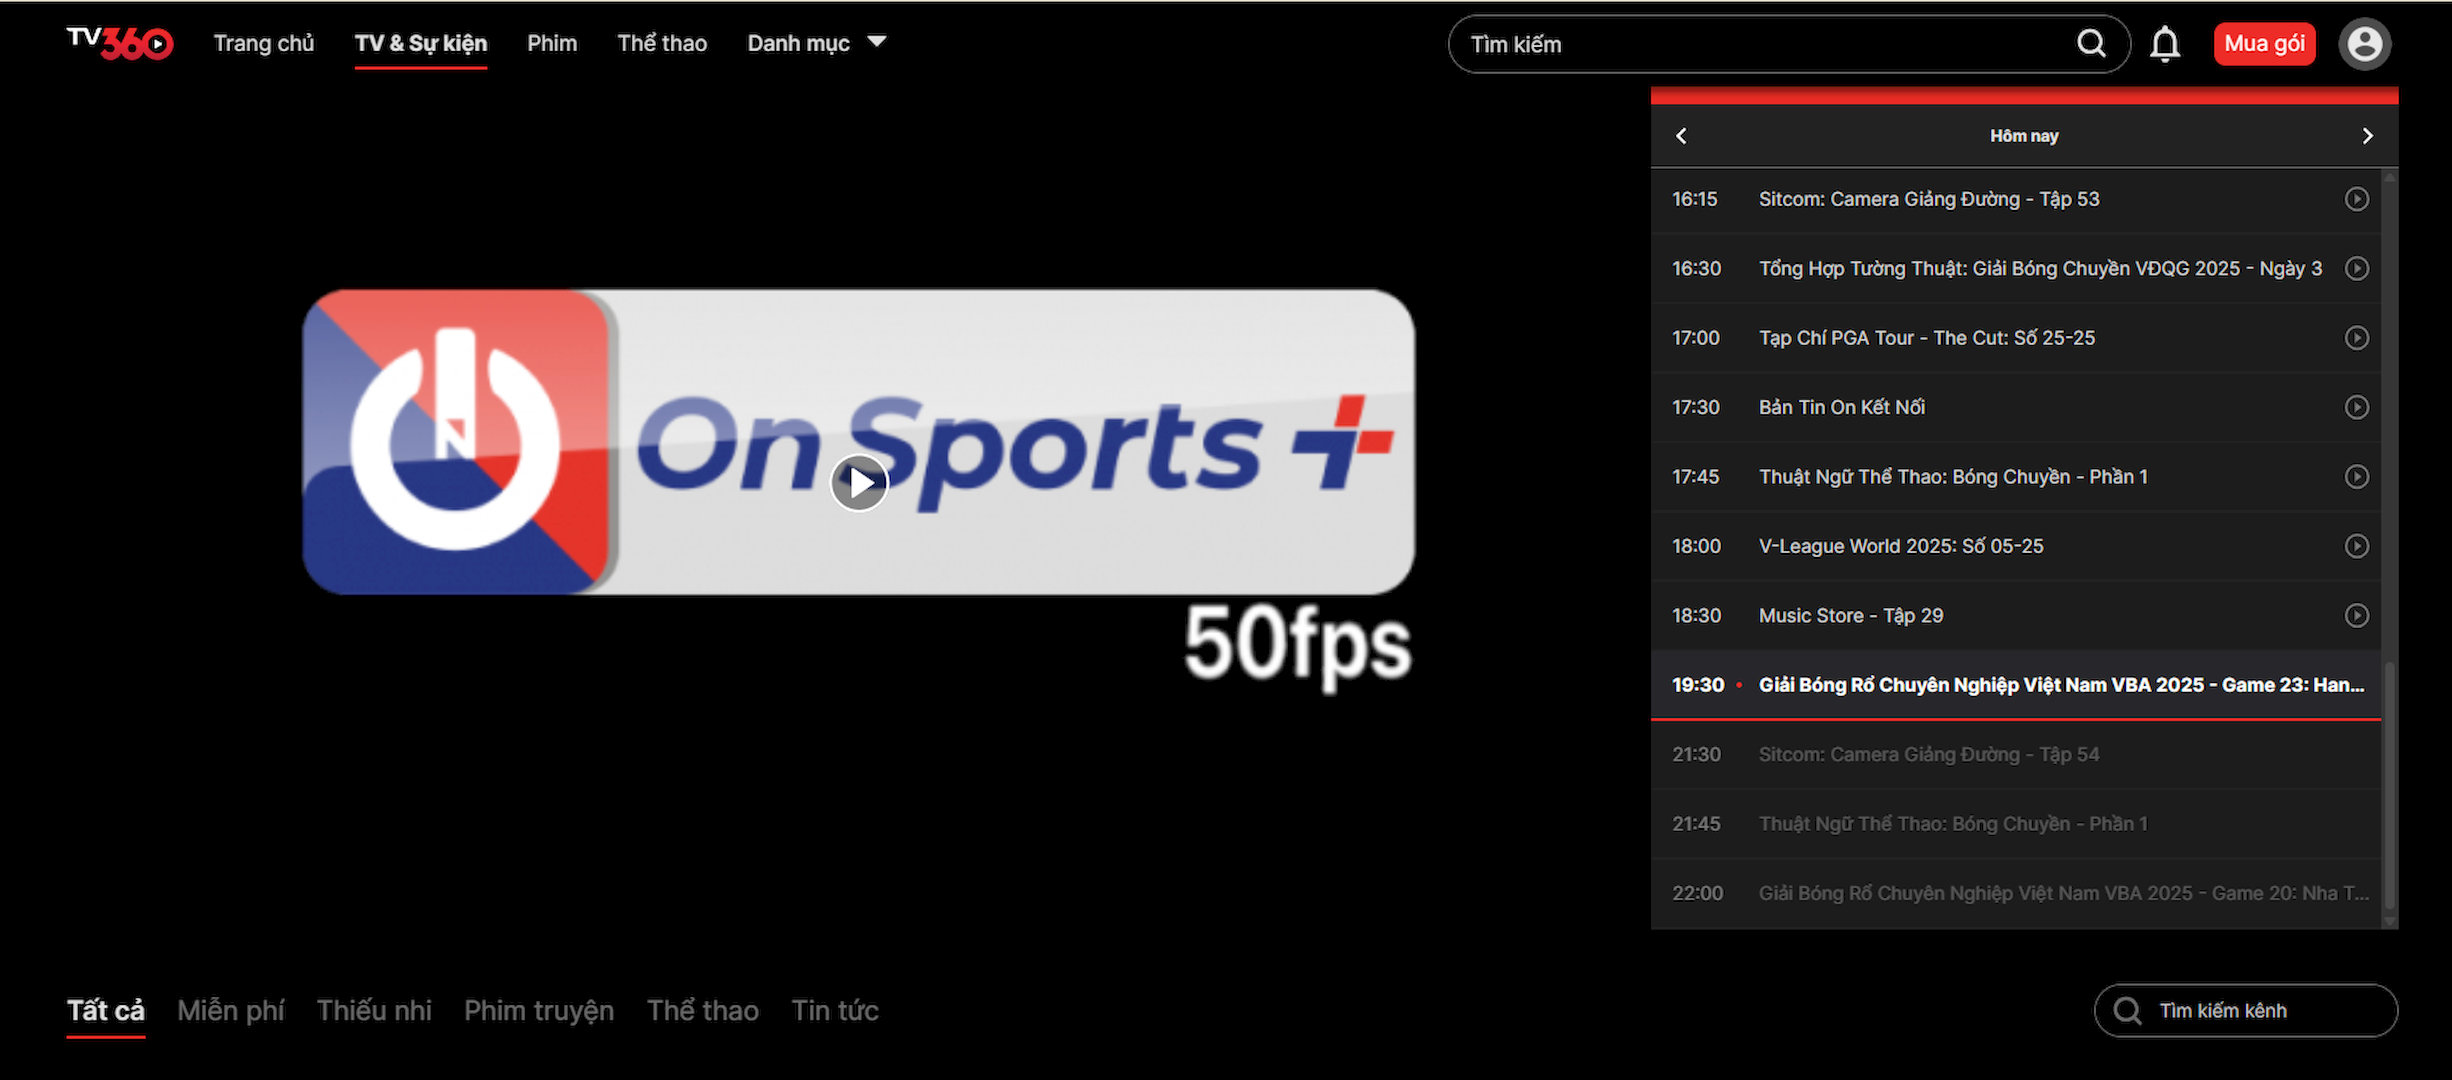
Task: Play the On Sports+ channel video
Action: 859,483
